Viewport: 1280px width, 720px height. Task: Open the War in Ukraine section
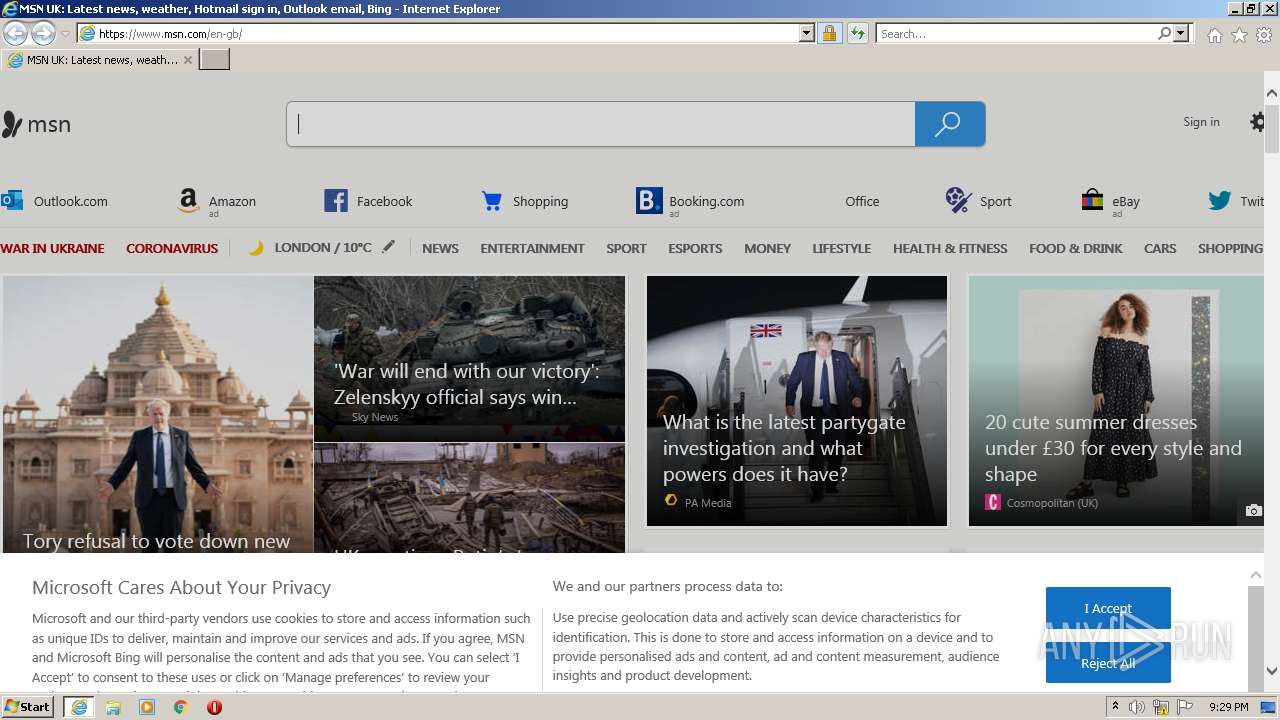(x=52, y=248)
